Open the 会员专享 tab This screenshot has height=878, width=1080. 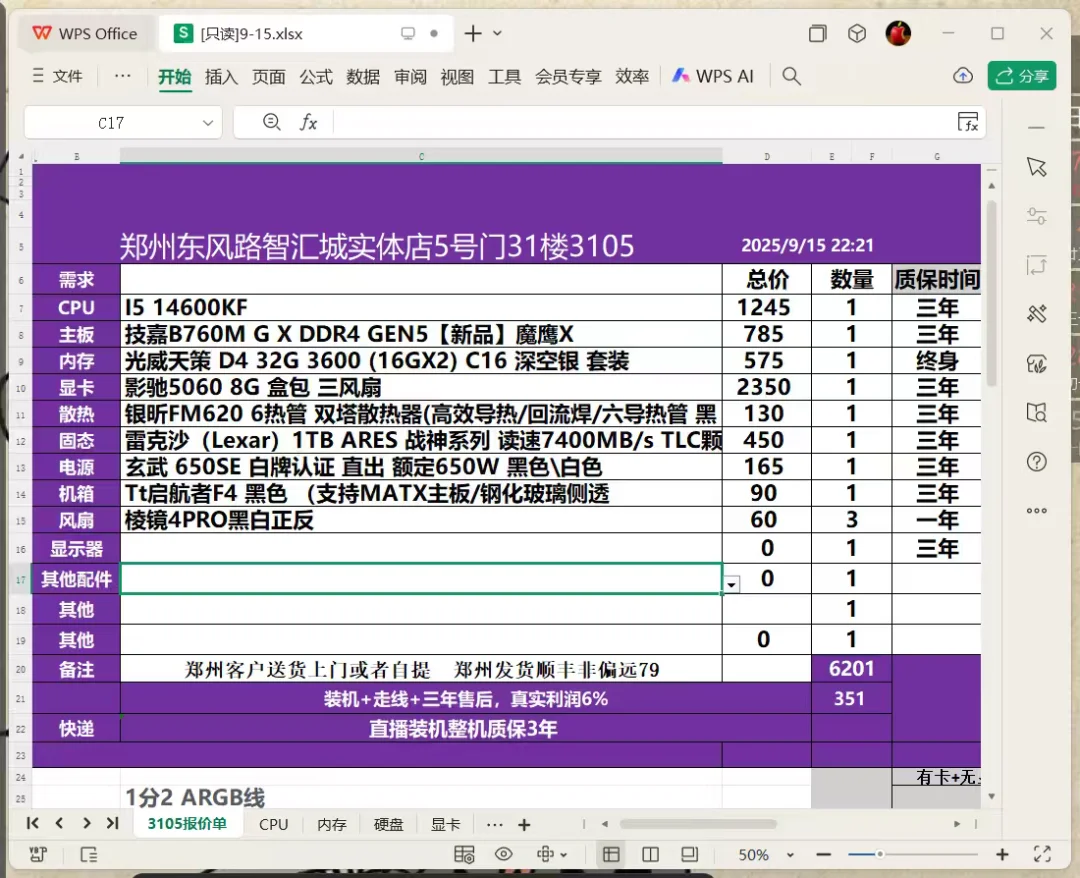pyautogui.click(x=568, y=76)
